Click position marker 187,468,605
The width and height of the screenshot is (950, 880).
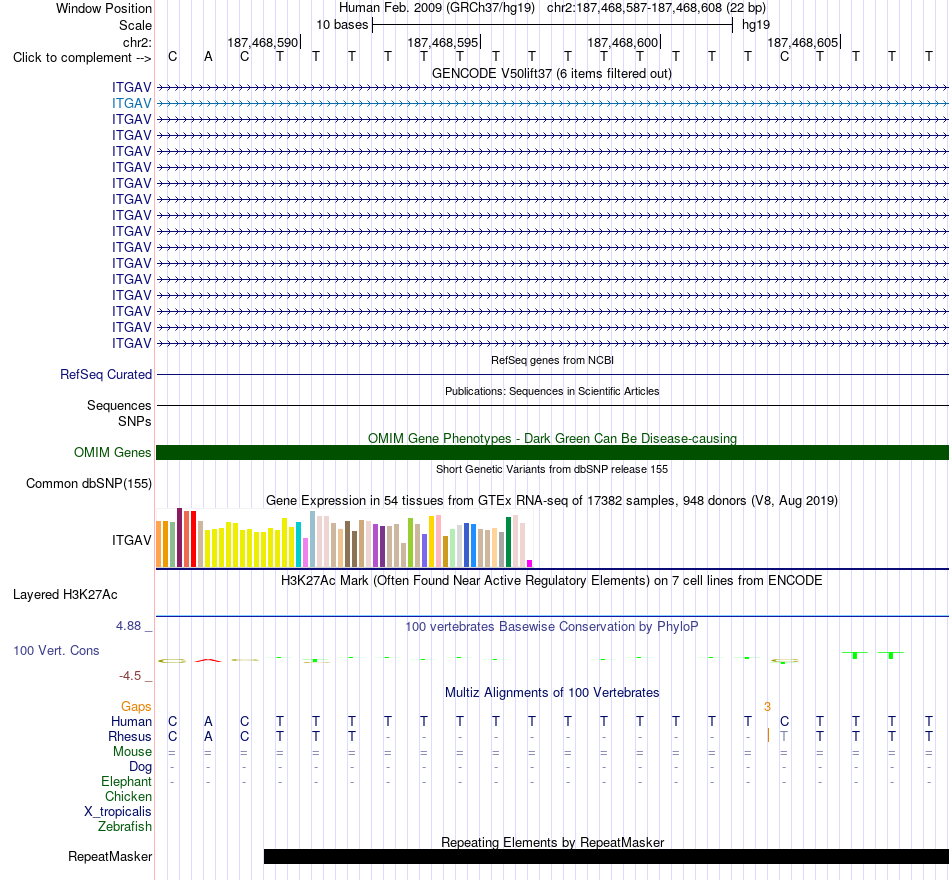pos(803,42)
